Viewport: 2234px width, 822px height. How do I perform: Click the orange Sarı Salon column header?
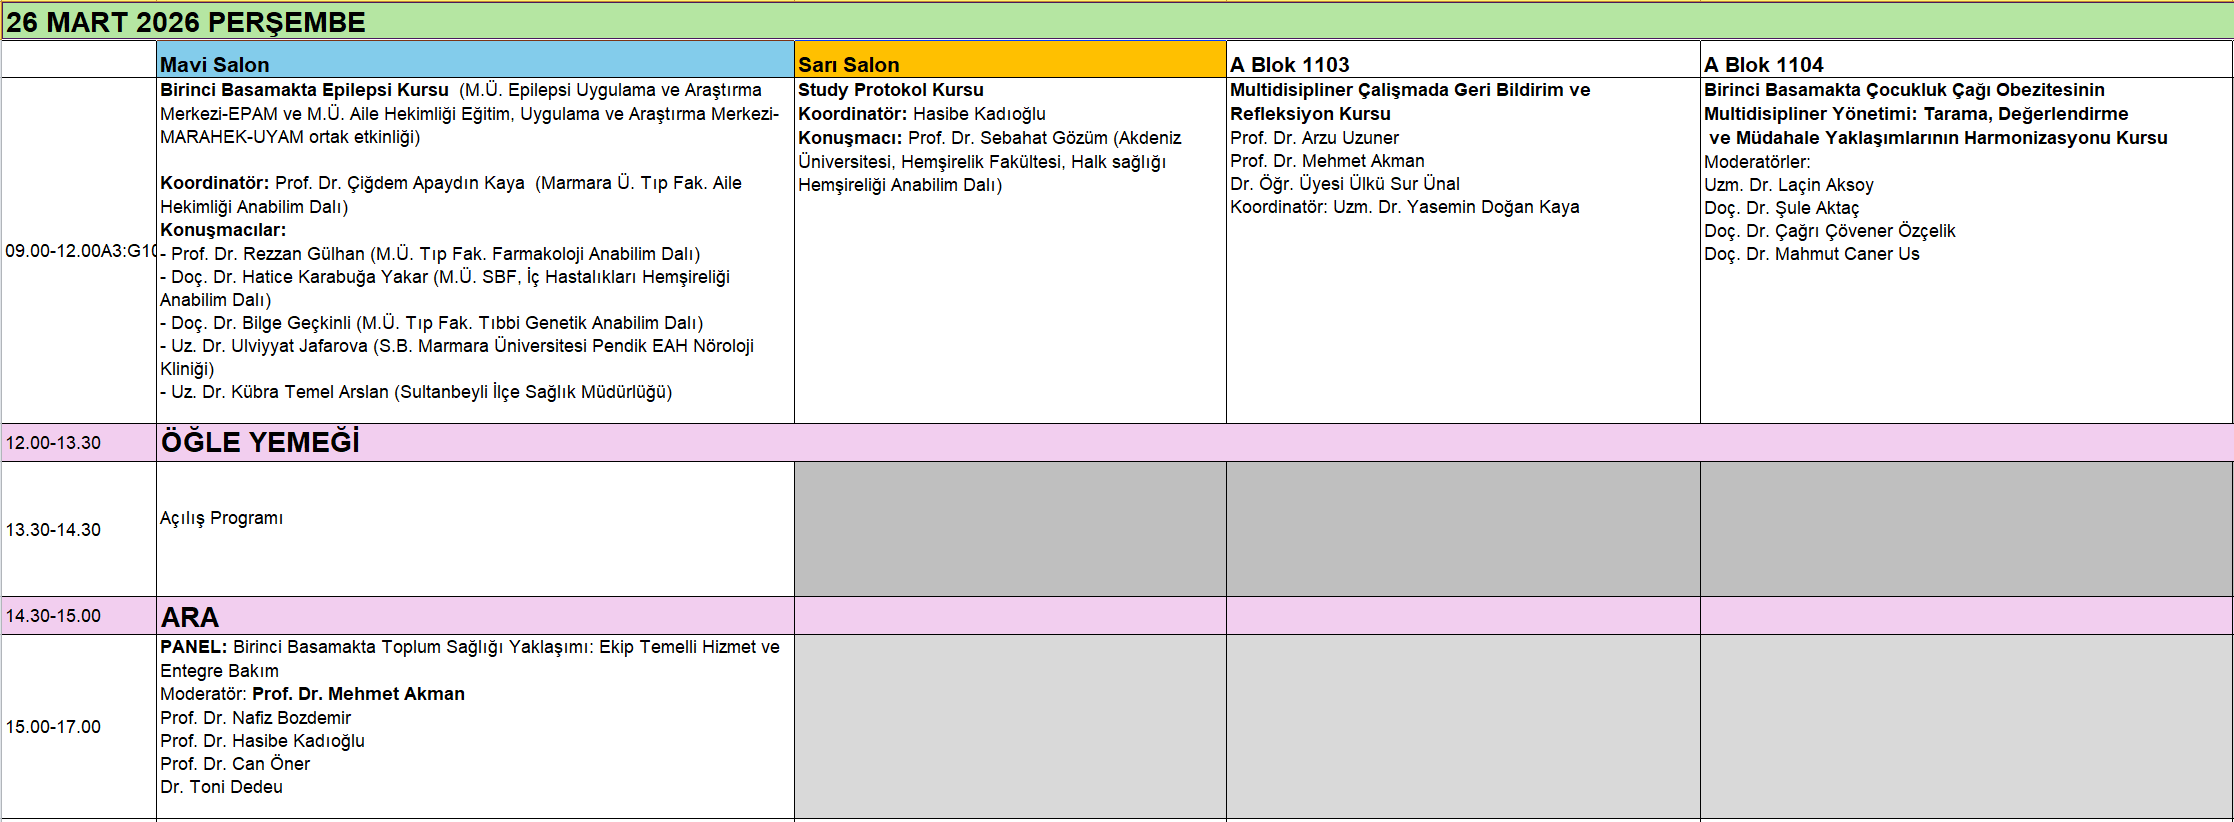[x=1010, y=62]
